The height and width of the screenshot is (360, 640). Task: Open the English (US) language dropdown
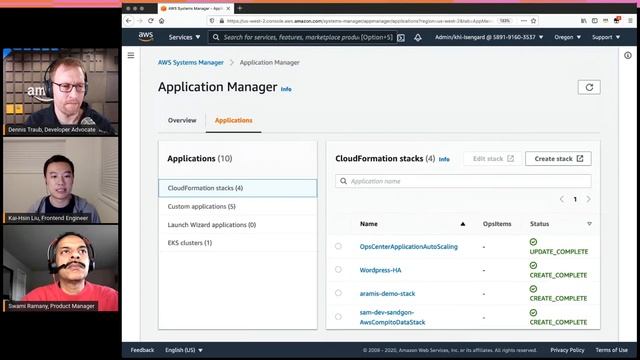click(x=184, y=350)
